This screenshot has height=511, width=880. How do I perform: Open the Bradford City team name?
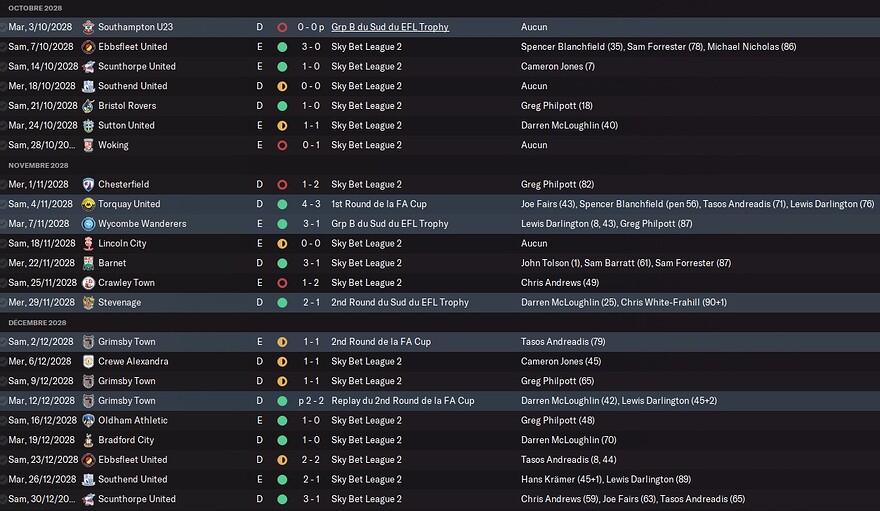[x=126, y=439]
